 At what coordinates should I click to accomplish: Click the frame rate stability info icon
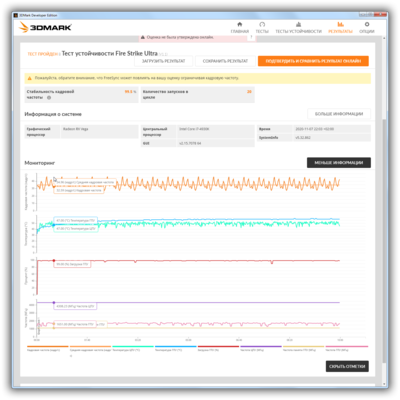pos(49,98)
